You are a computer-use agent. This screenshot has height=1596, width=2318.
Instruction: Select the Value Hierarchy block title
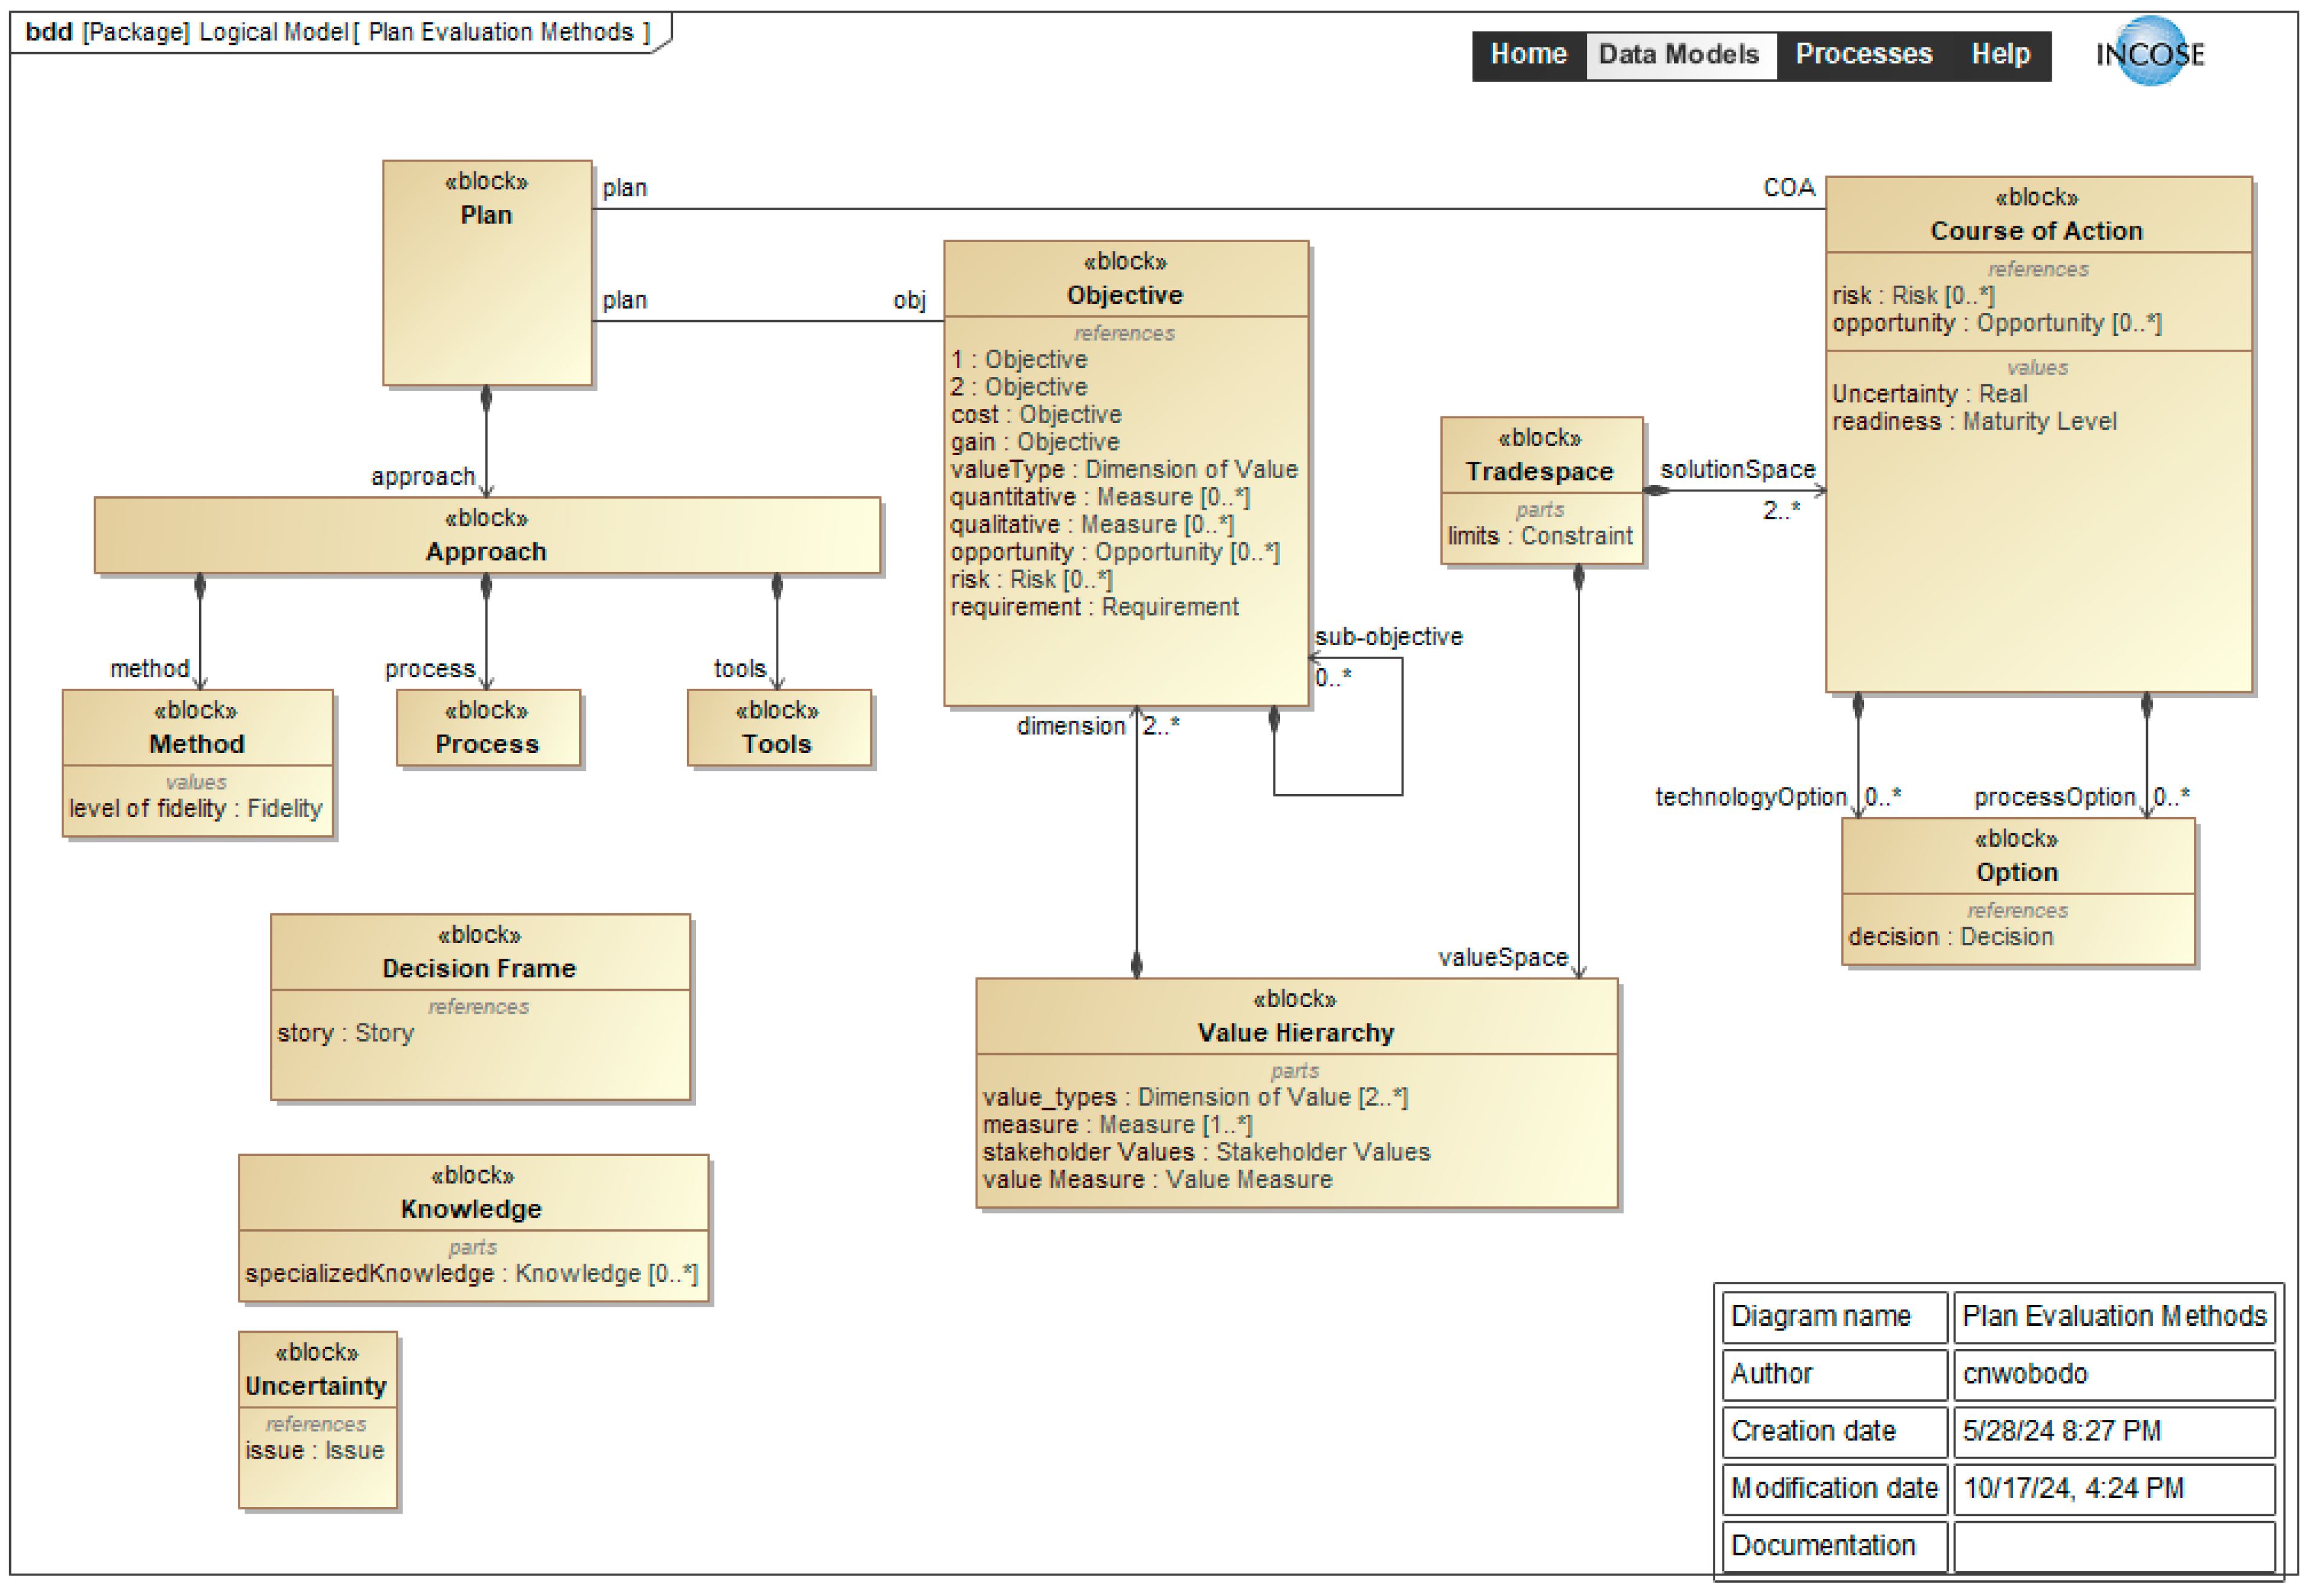(1296, 1033)
